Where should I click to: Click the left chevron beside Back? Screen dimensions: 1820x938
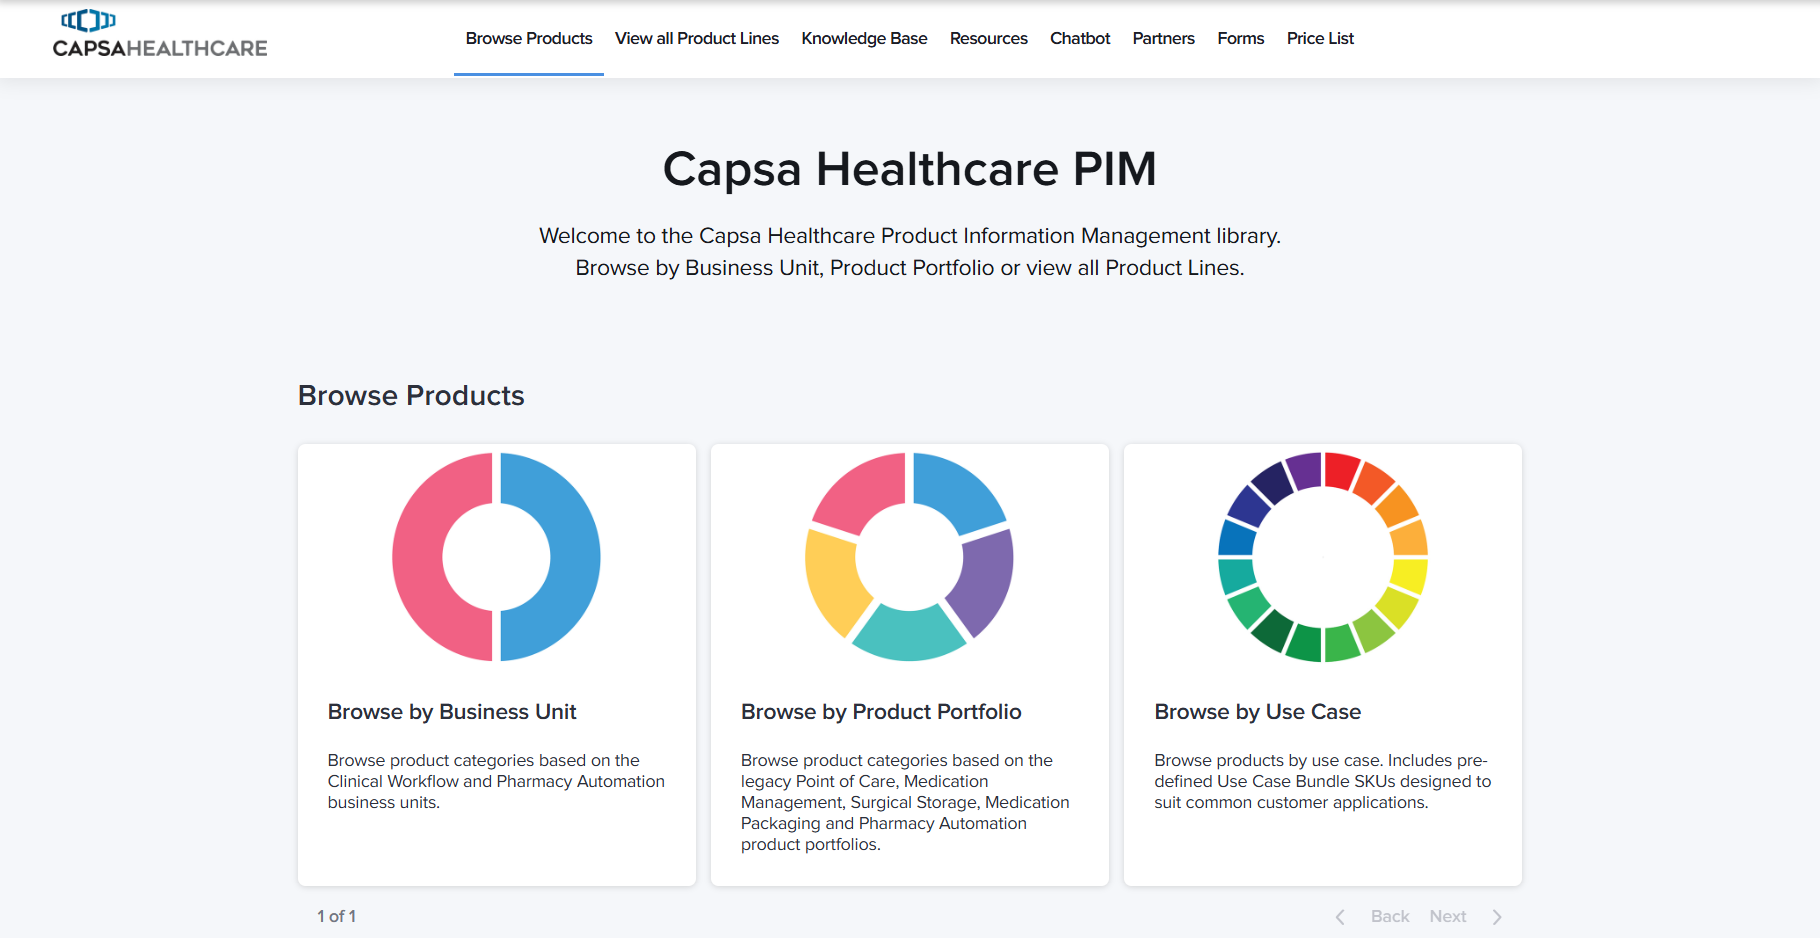(x=1340, y=917)
